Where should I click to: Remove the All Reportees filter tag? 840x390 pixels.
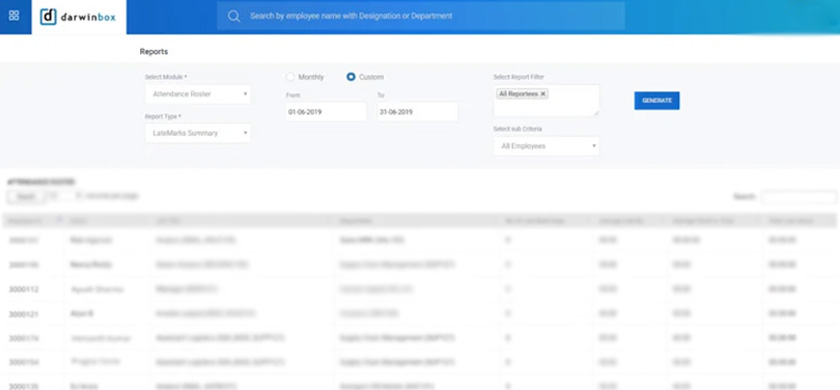click(x=543, y=94)
